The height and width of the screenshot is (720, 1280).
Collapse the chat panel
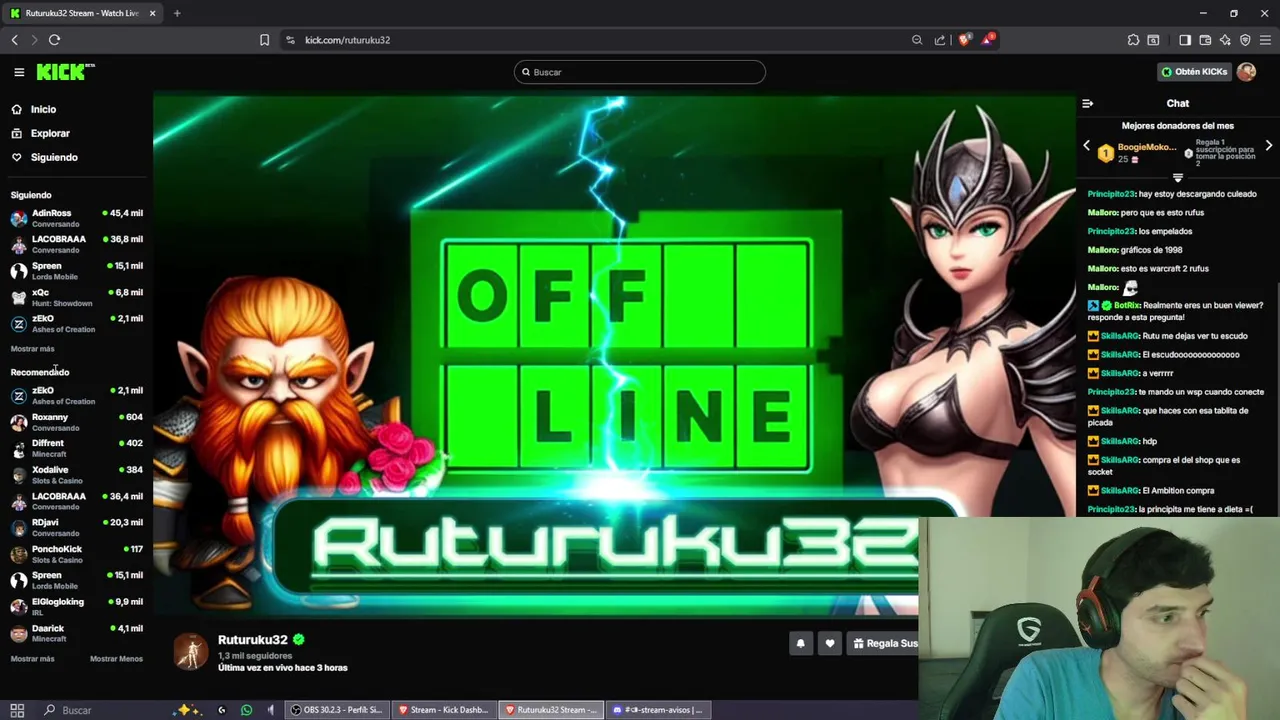[1088, 103]
